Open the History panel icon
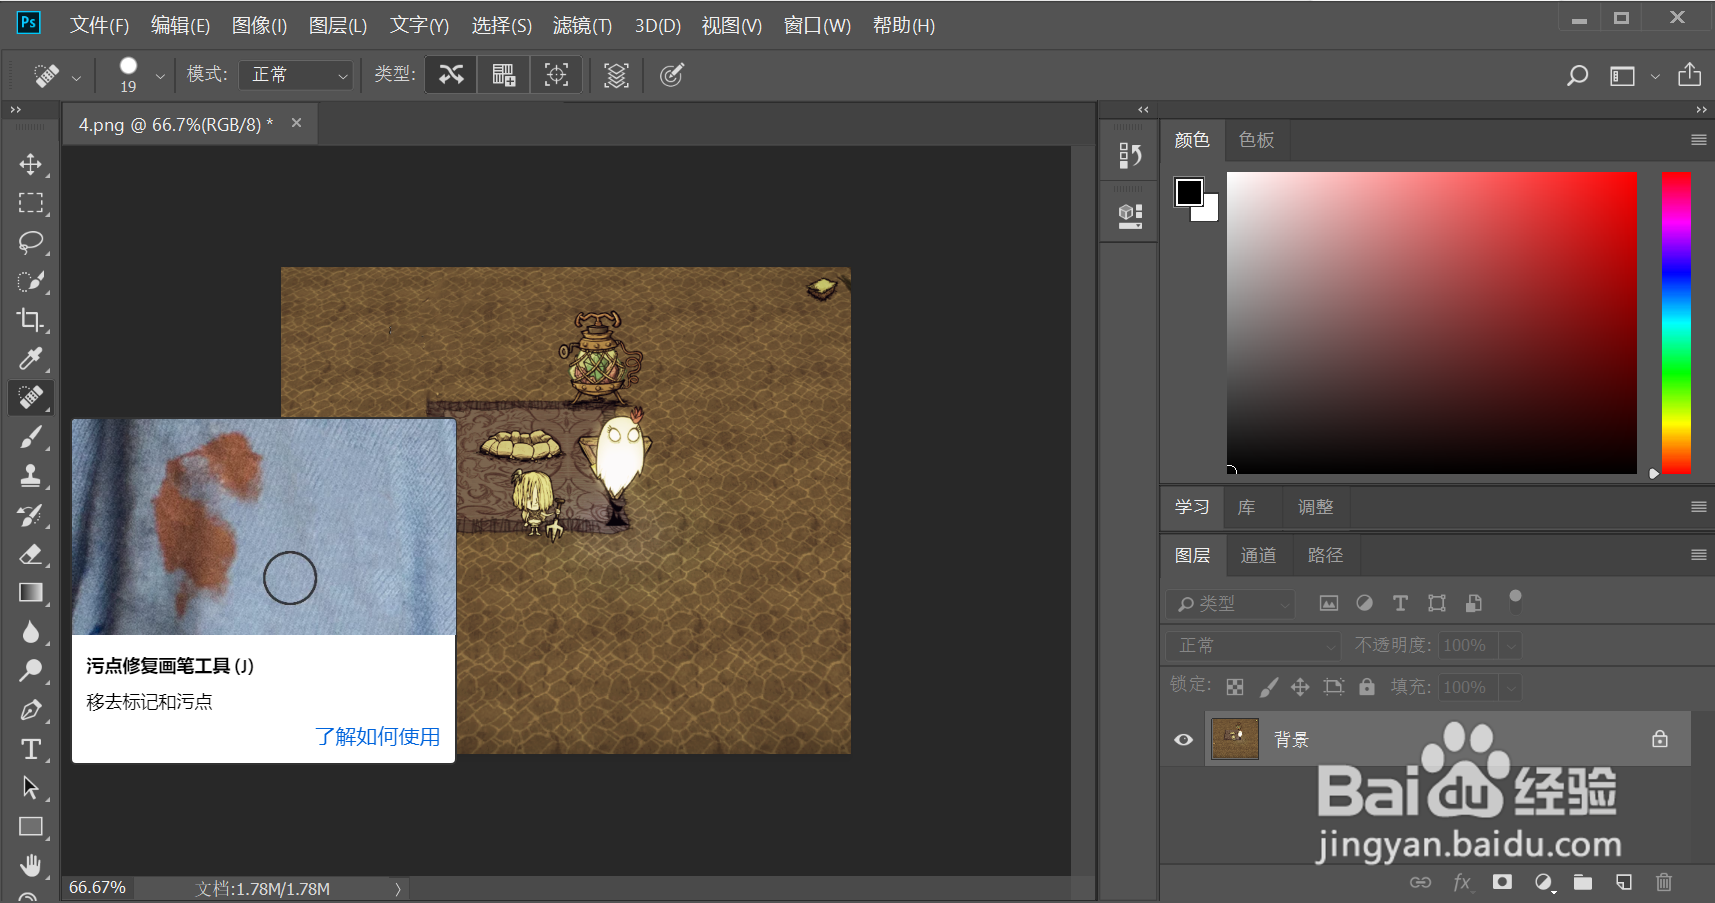 coord(1130,155)
